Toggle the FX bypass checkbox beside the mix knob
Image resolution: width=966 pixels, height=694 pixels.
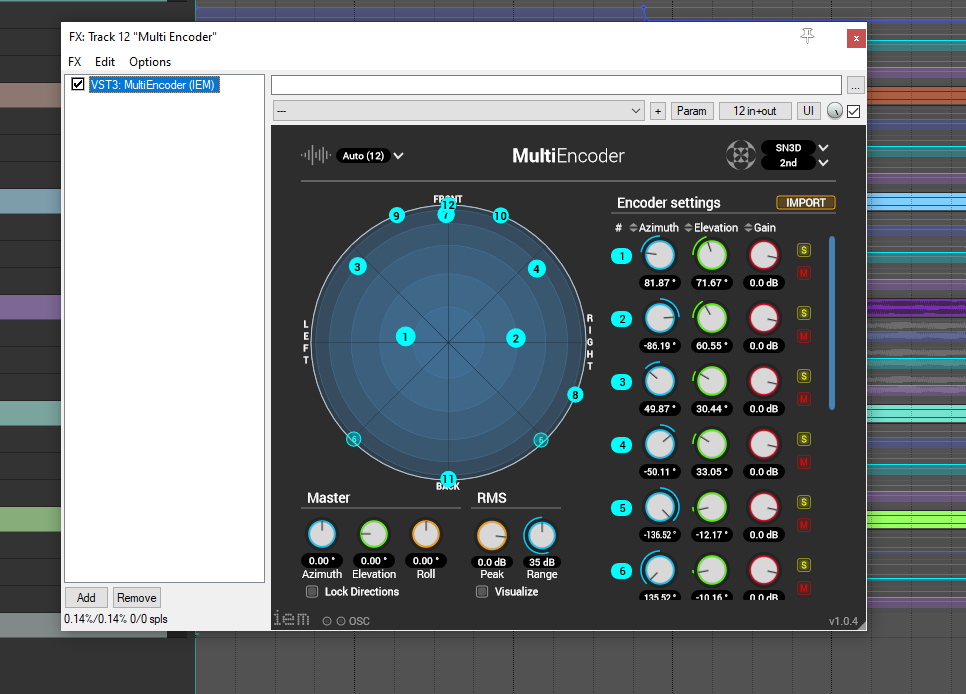853,112
